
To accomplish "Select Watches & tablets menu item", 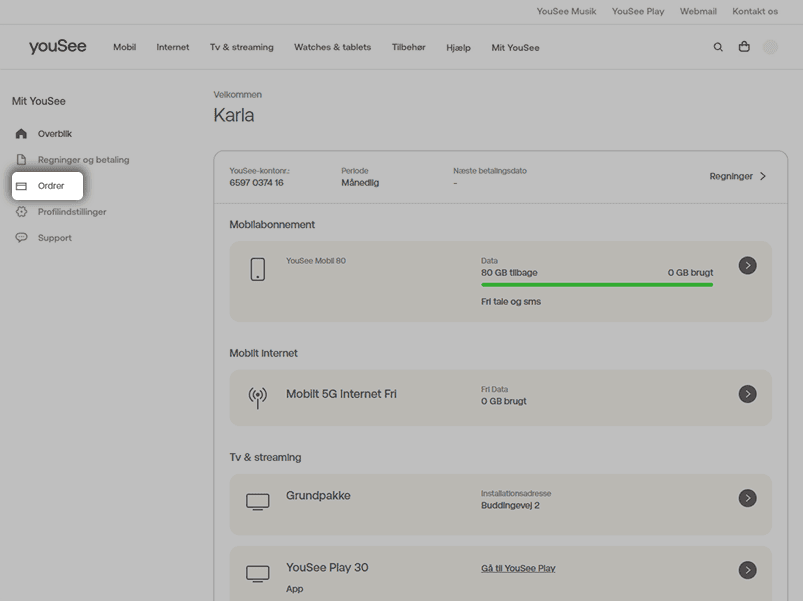I will pos(332,48).
